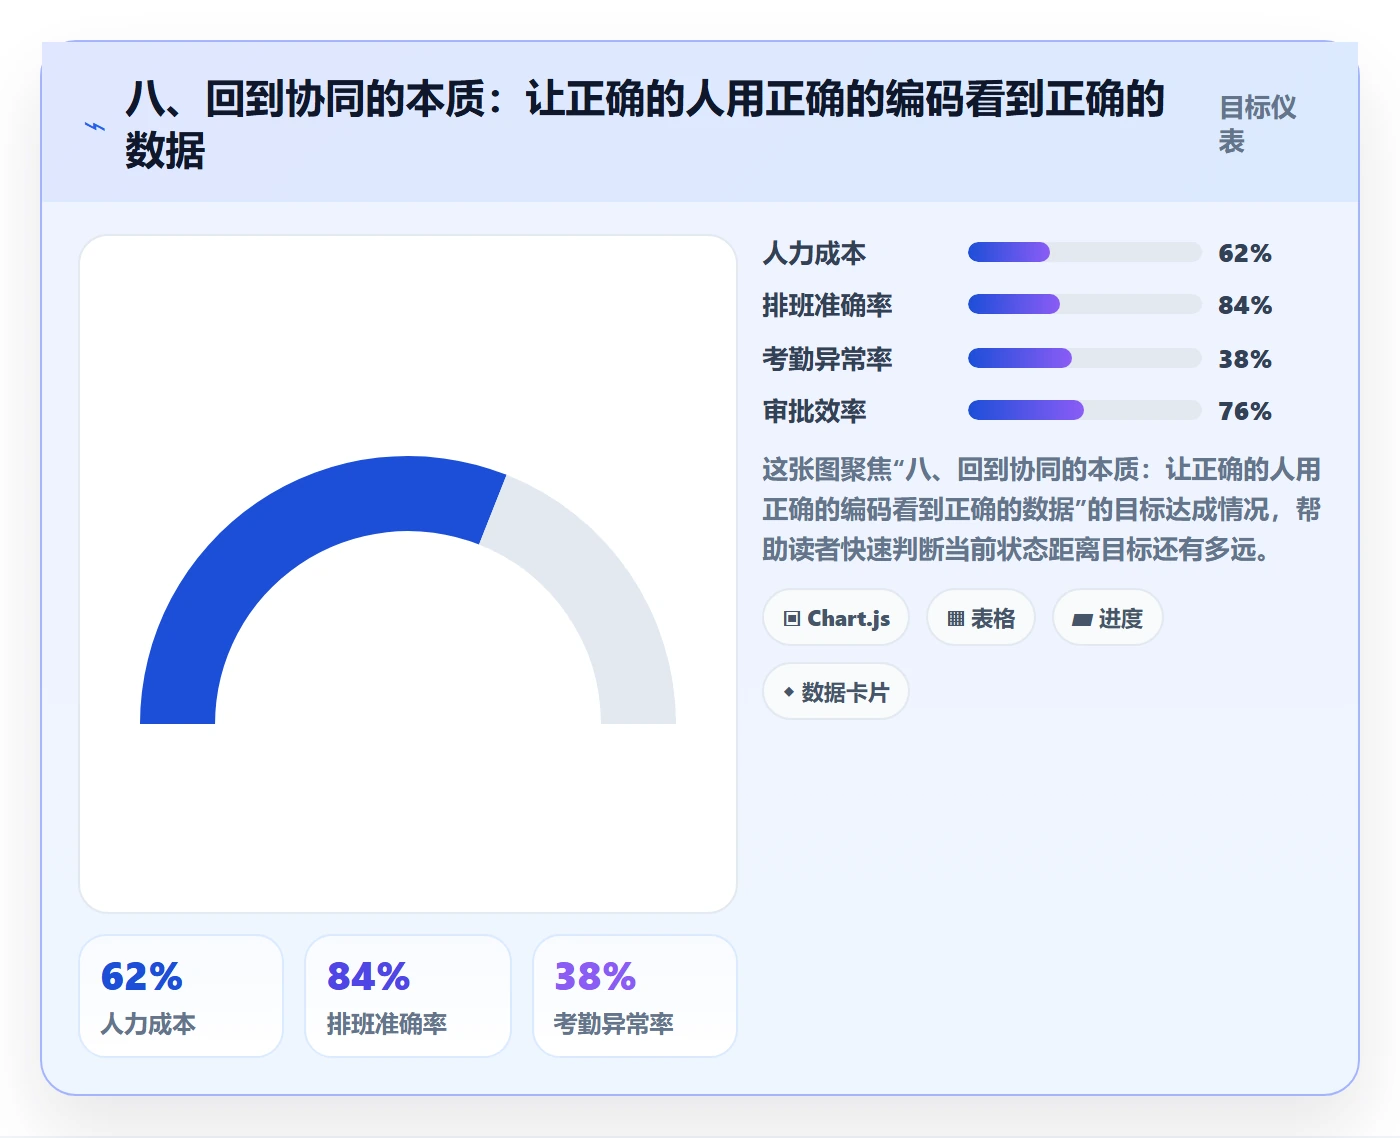Click the 审批效率 progress bar

click(x=1084, y=410)
